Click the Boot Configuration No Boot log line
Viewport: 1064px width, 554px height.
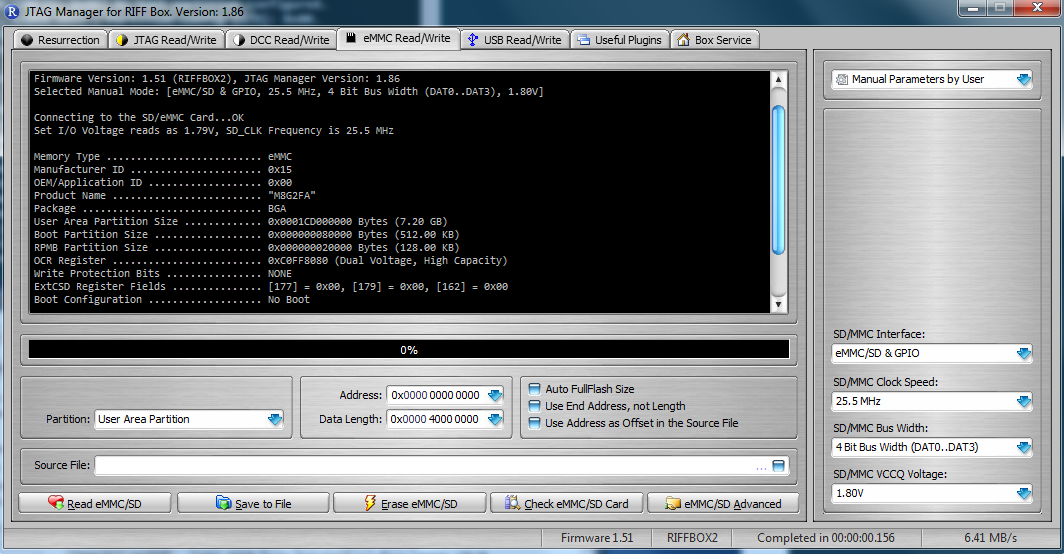tap(172, 299)
